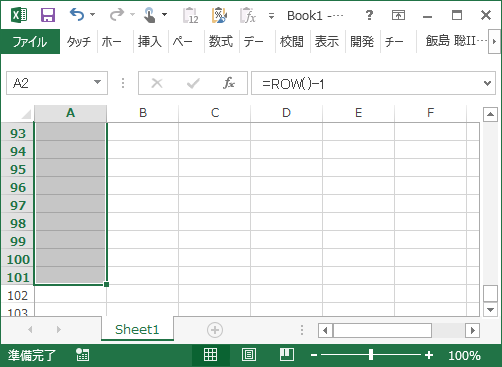Screen dimensions: 502x367
Task: Expand the touch mode dropdown arrow
Action: (x=164, y=15)
